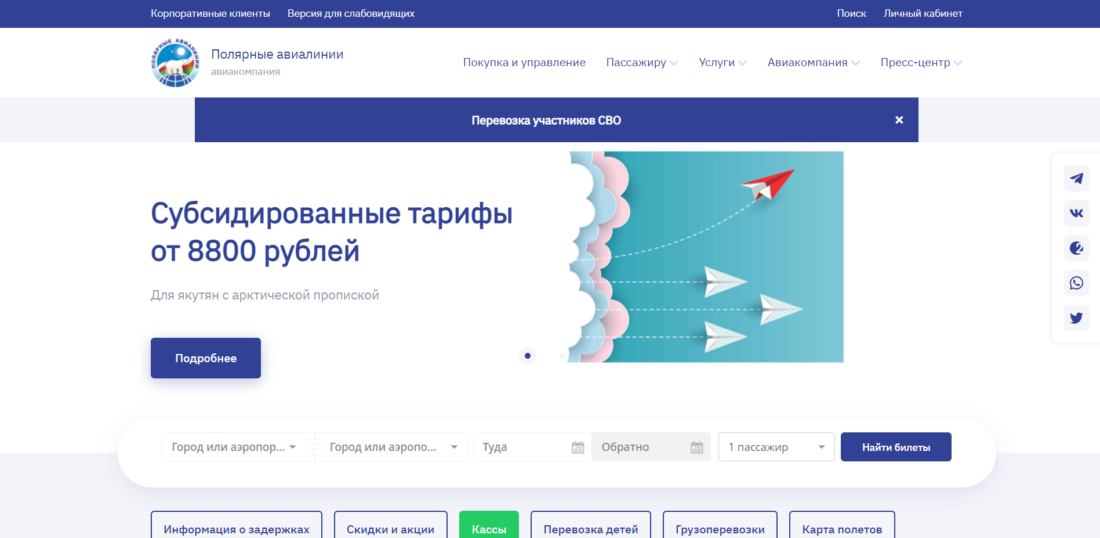This screenshot has width=1100, height=538.
Task: Select the first carousel slide dot
Action: coord(528,355)
